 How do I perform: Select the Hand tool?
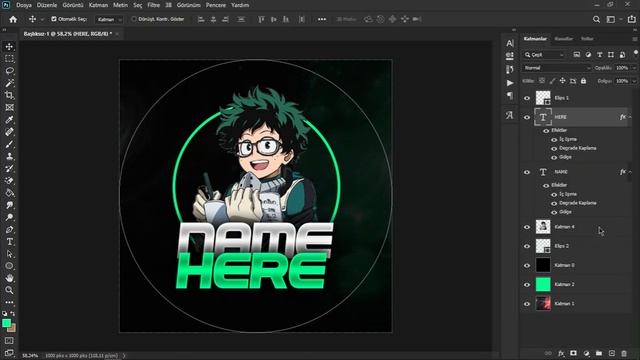point(9,278)
